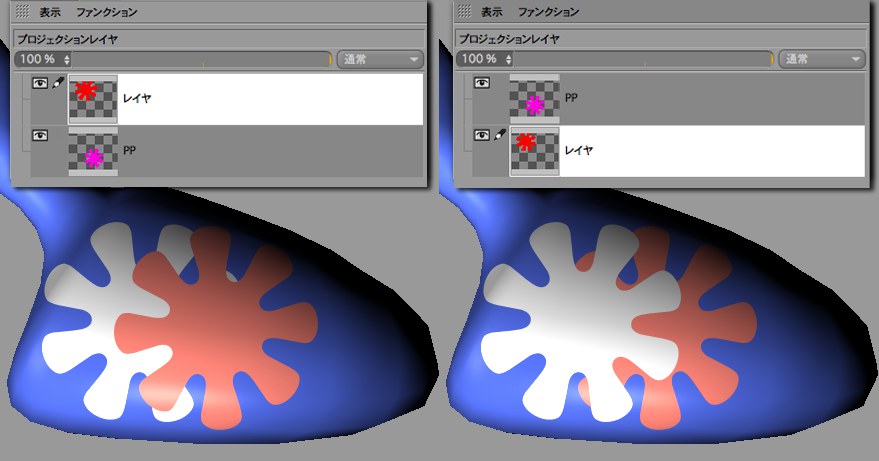Click opacity stepper arrows in left panel
The height and width of the screenshot is (461, 879).
(67, 59)
